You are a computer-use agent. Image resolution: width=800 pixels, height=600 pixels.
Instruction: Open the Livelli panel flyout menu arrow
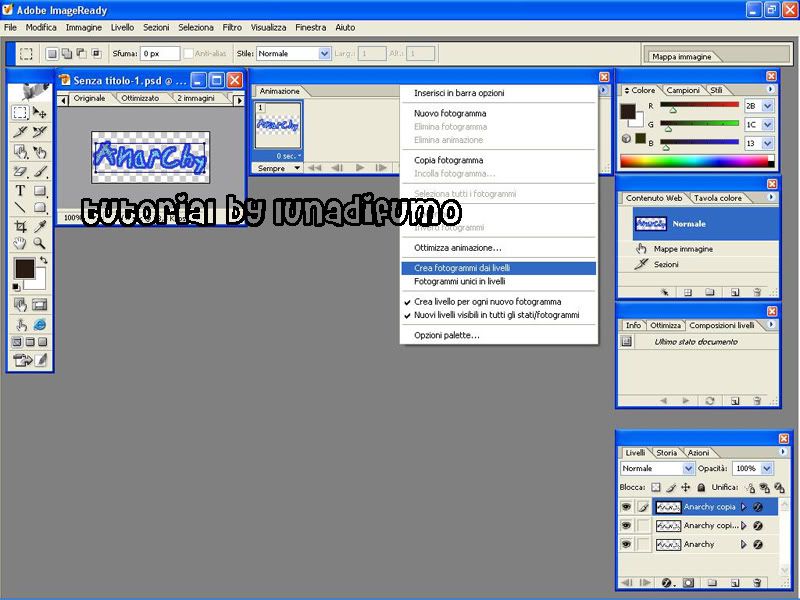pyautogui.click(x=783, y=452)
